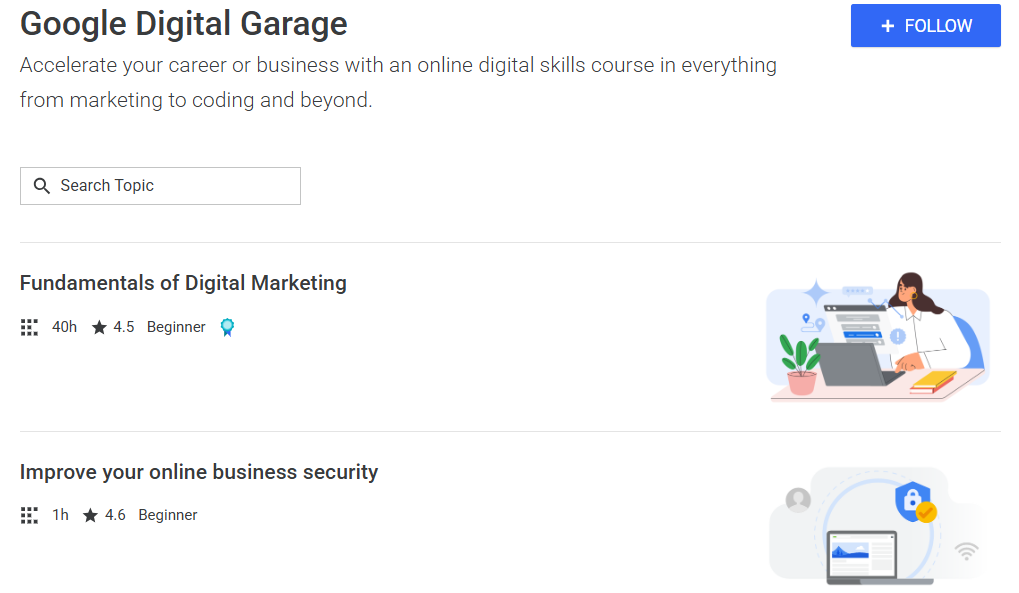
Task: Click the plus icon inside the Follow button
Action: [886, 26]
